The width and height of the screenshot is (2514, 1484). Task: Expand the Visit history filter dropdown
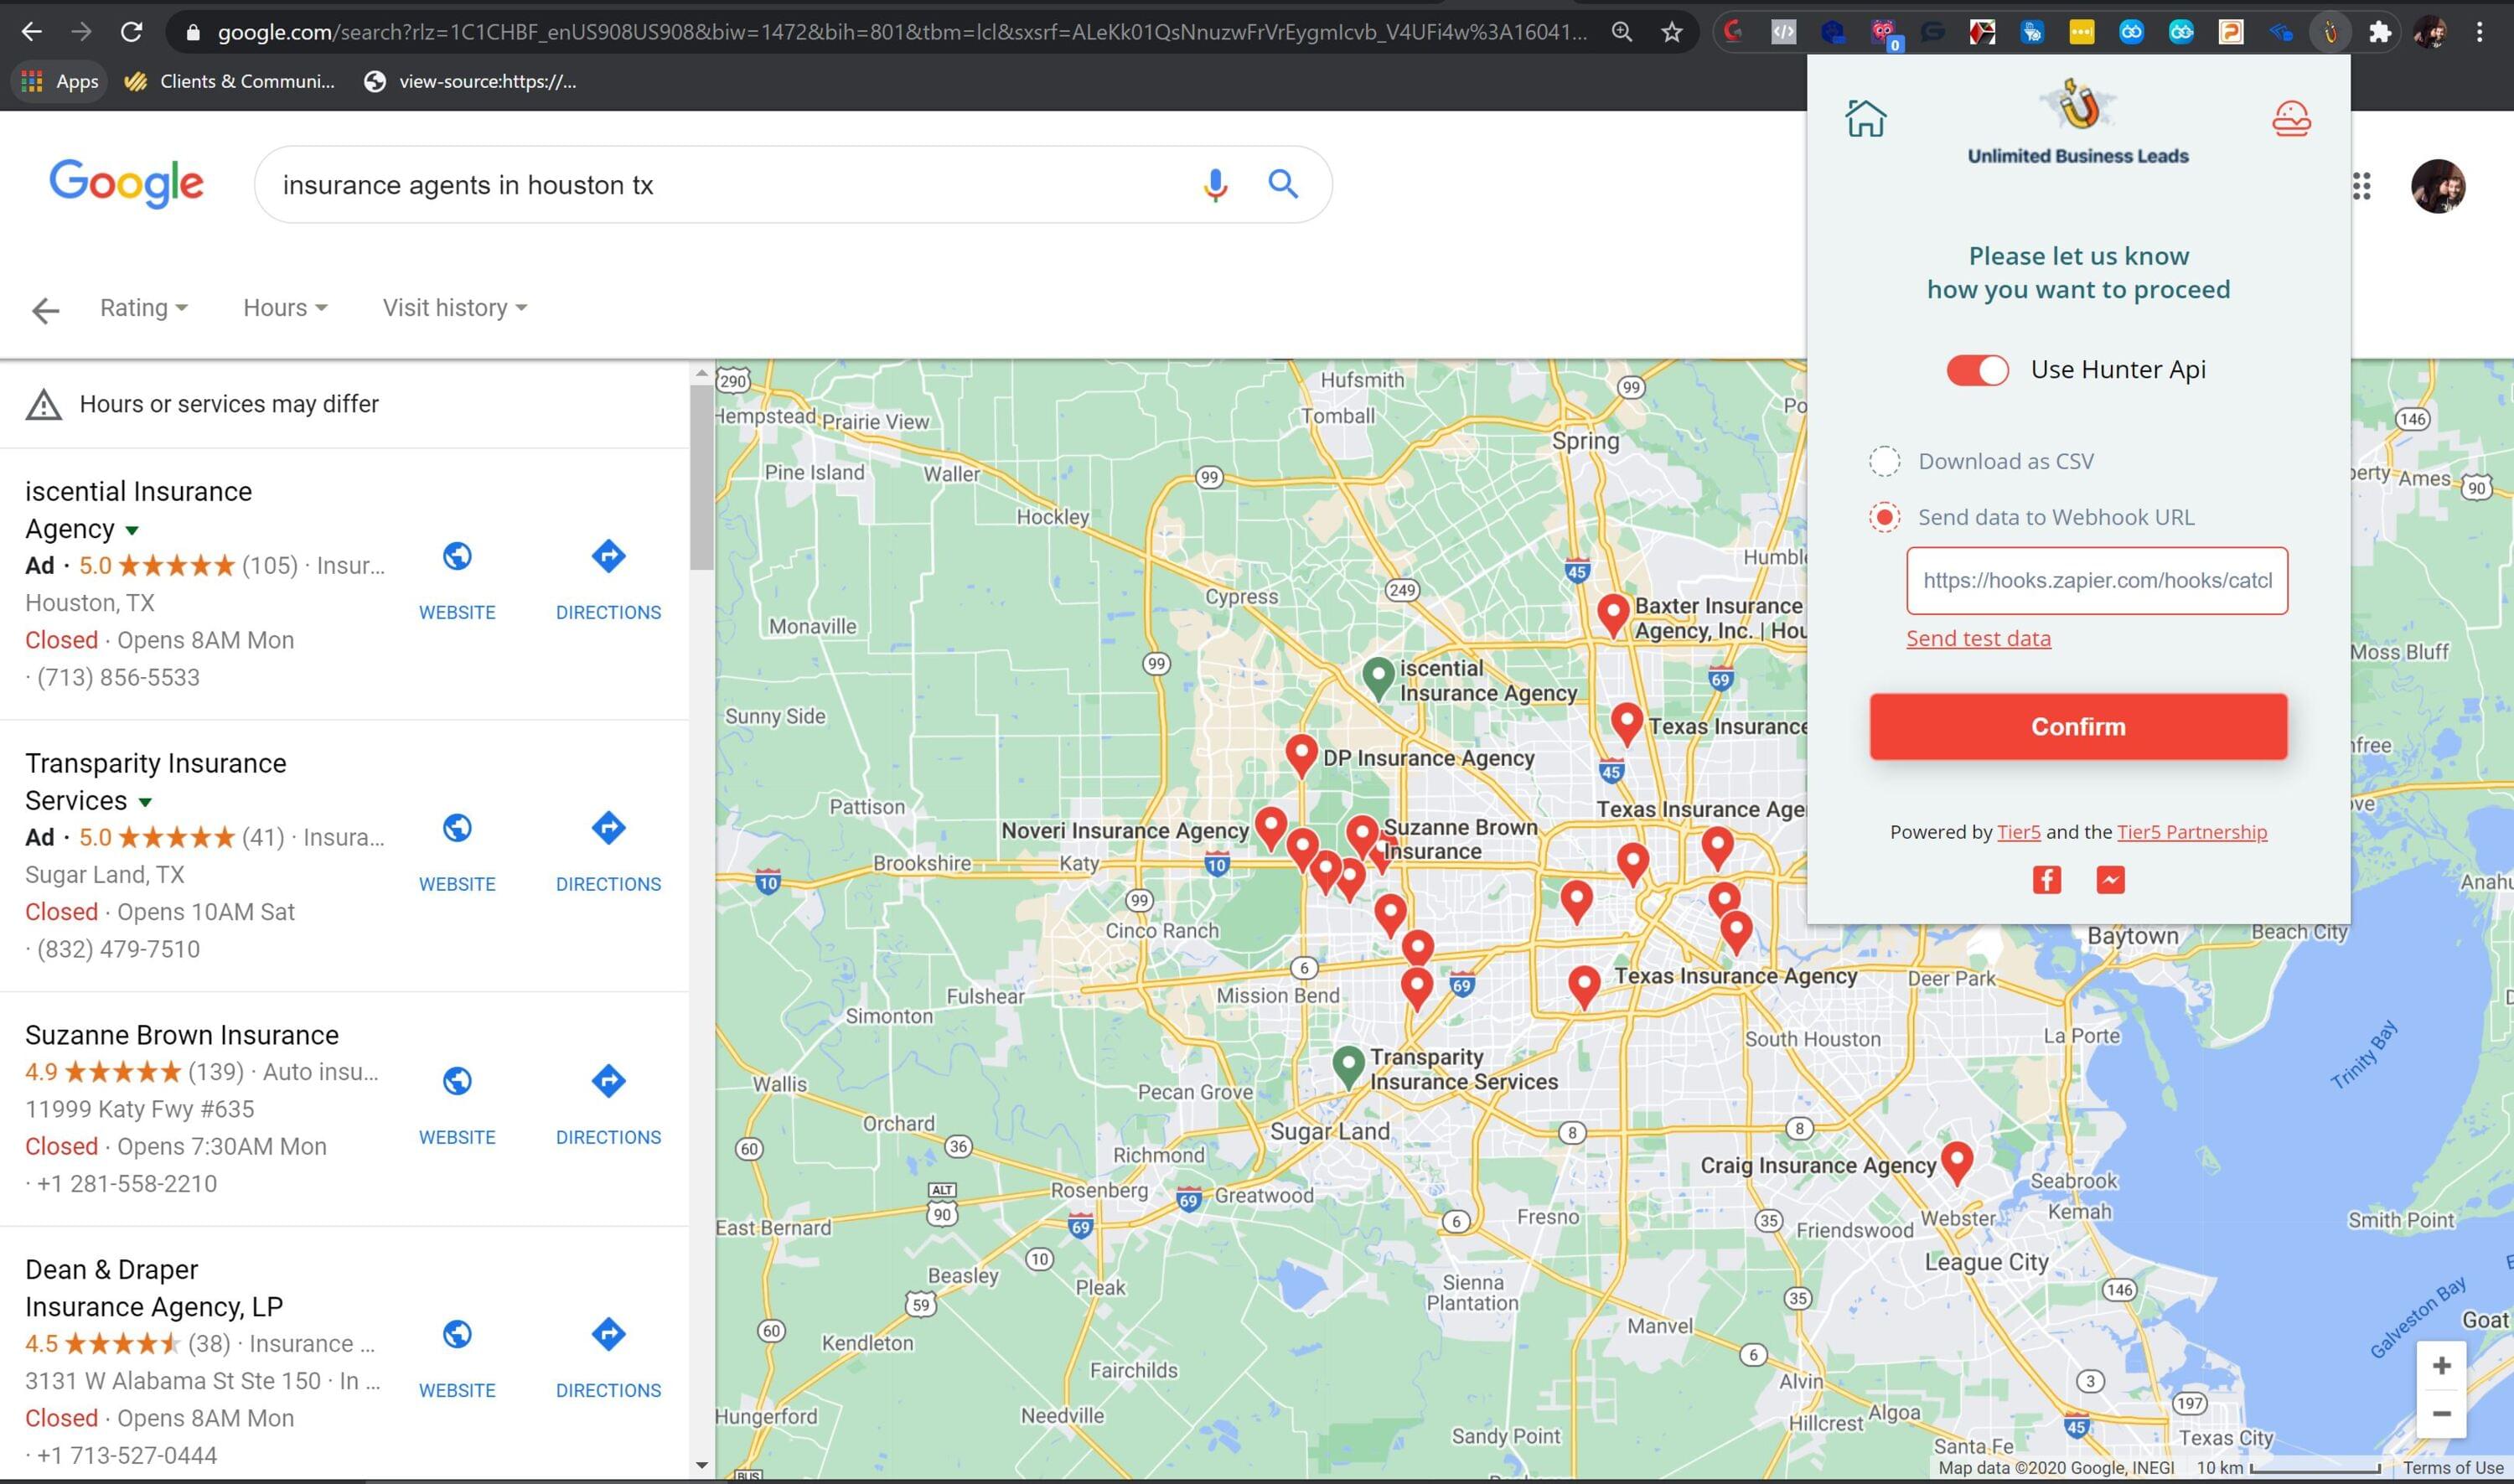coord(455,308)
